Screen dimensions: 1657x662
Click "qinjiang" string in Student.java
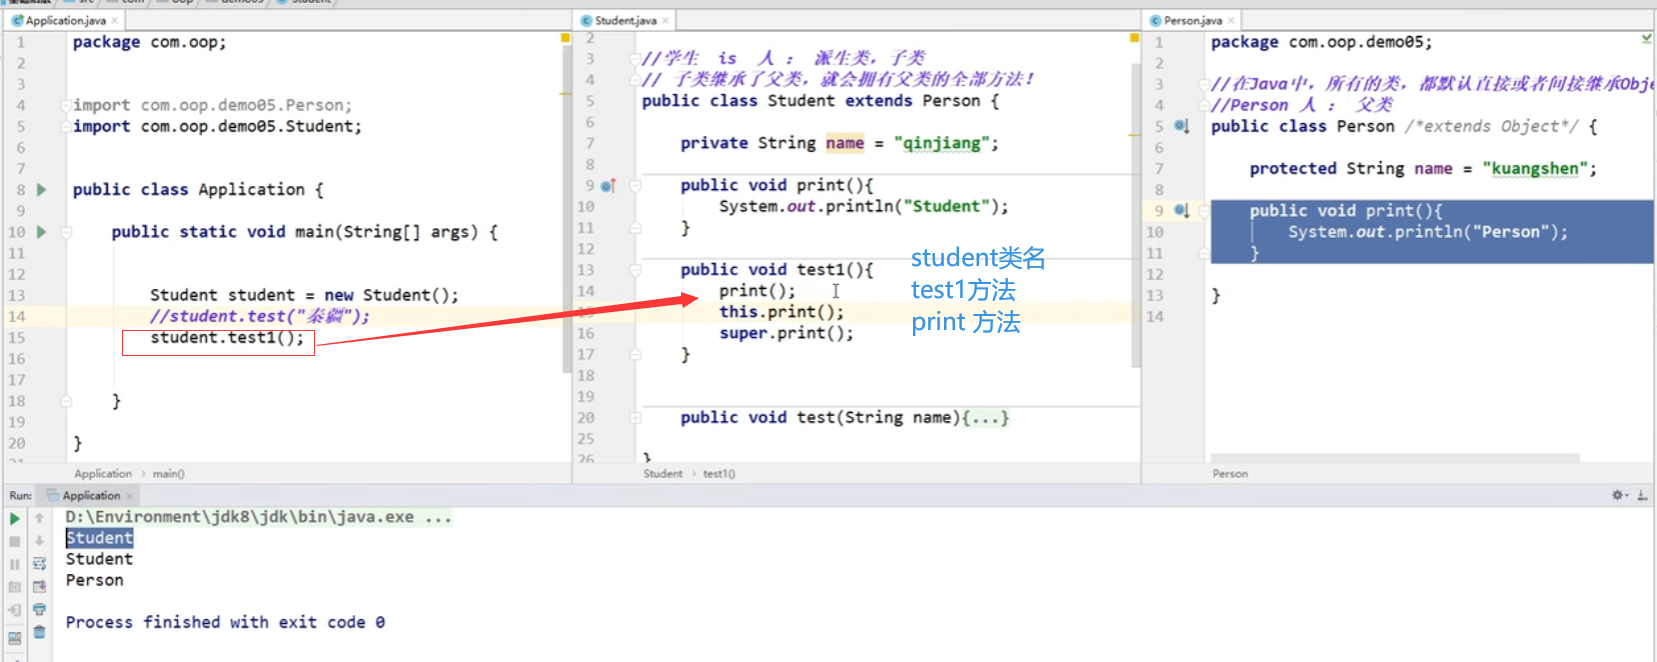pyautogui.click(x=942, y=143)
